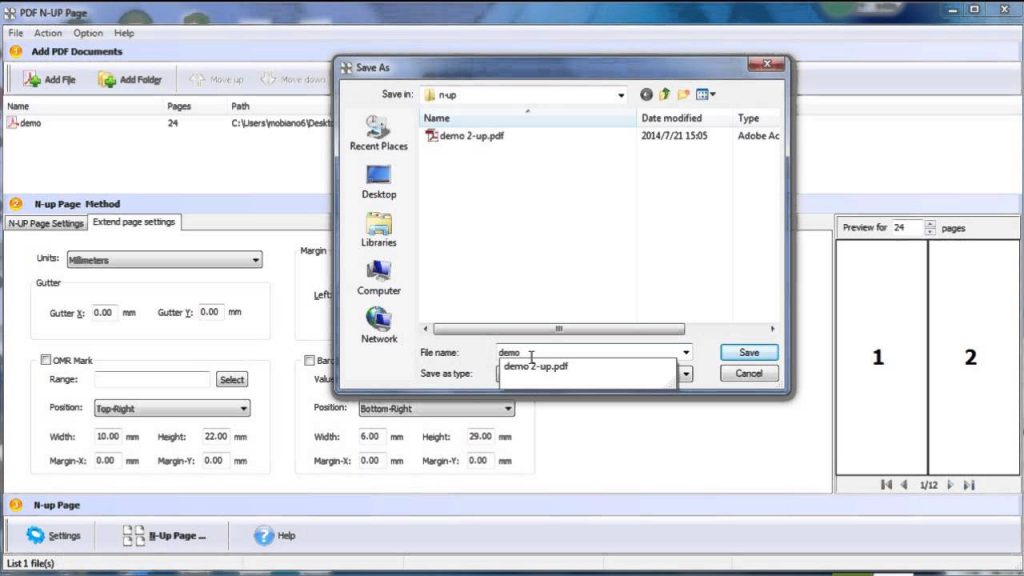Switch to the N-UP Page Settings tab
1024x576 pixels.
pos(46,223)
